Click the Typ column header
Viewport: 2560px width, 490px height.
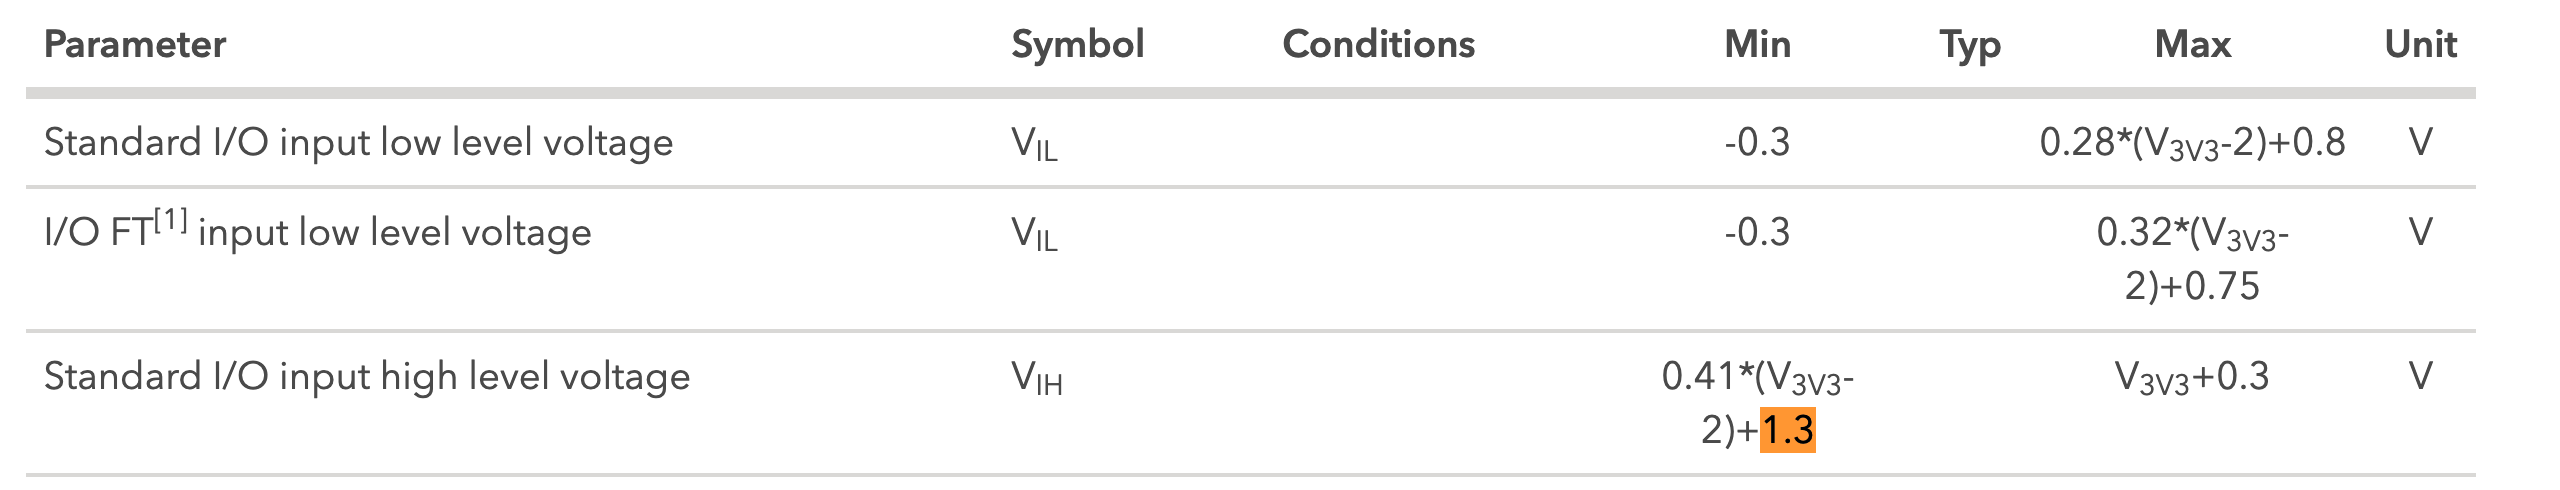[x=1970, y=46]
